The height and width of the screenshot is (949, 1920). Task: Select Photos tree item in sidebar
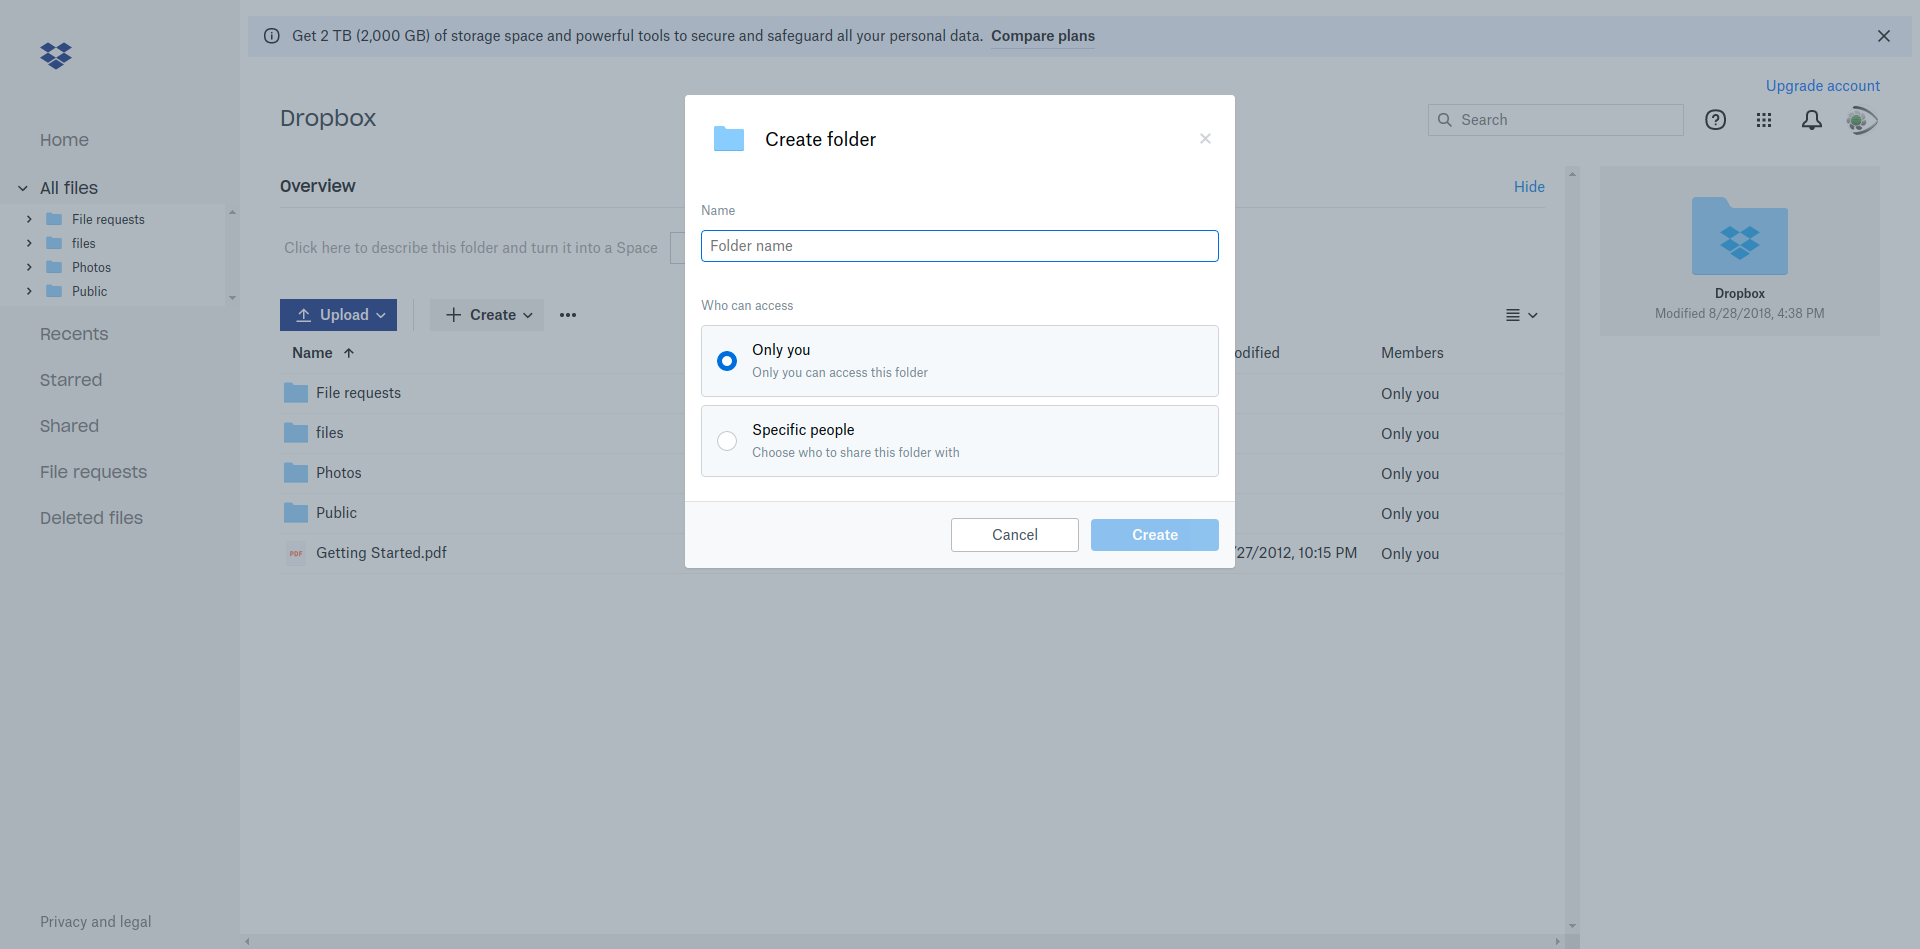91,267
